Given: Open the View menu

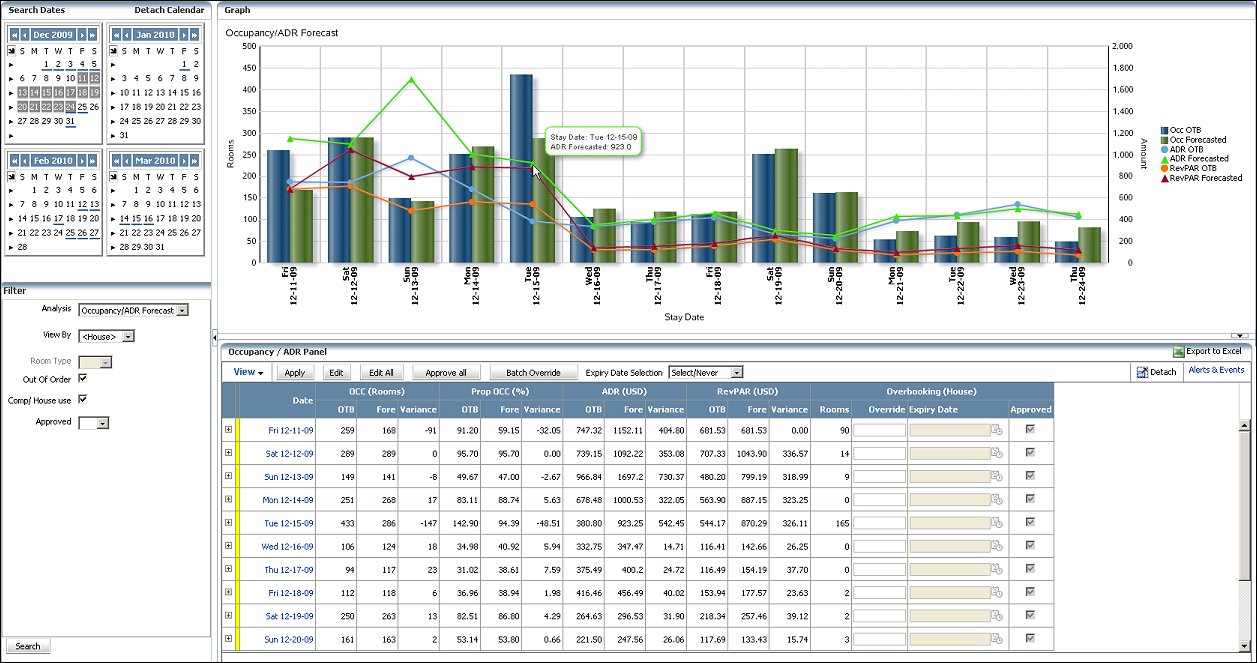Looking at the screenshot, I should [x=248, y=372].
